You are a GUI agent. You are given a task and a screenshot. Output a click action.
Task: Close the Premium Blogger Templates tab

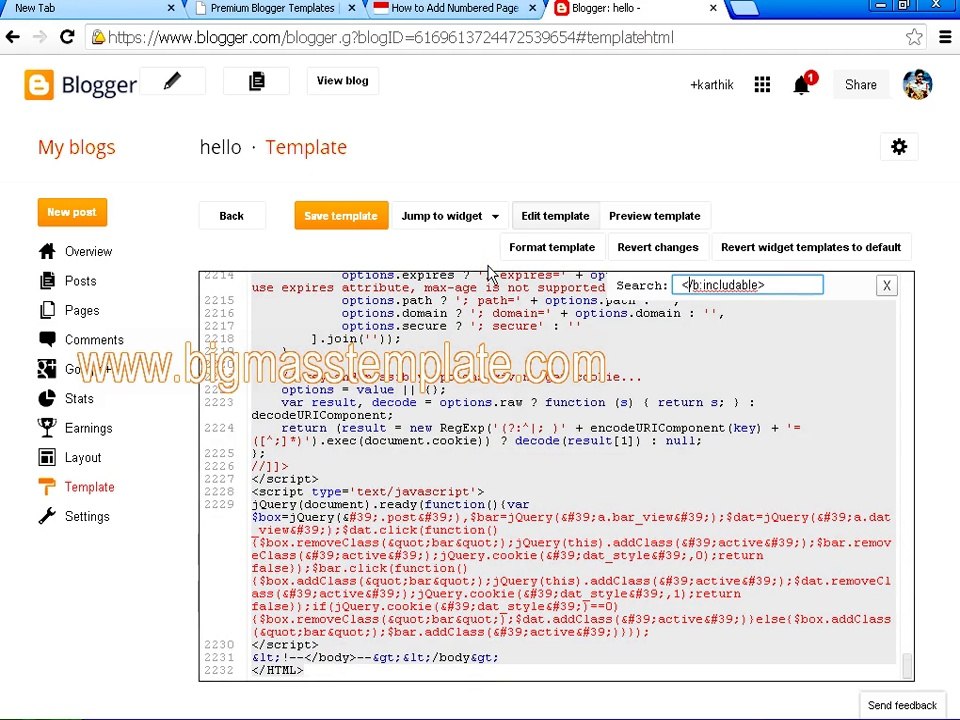(x=351, y=9)
